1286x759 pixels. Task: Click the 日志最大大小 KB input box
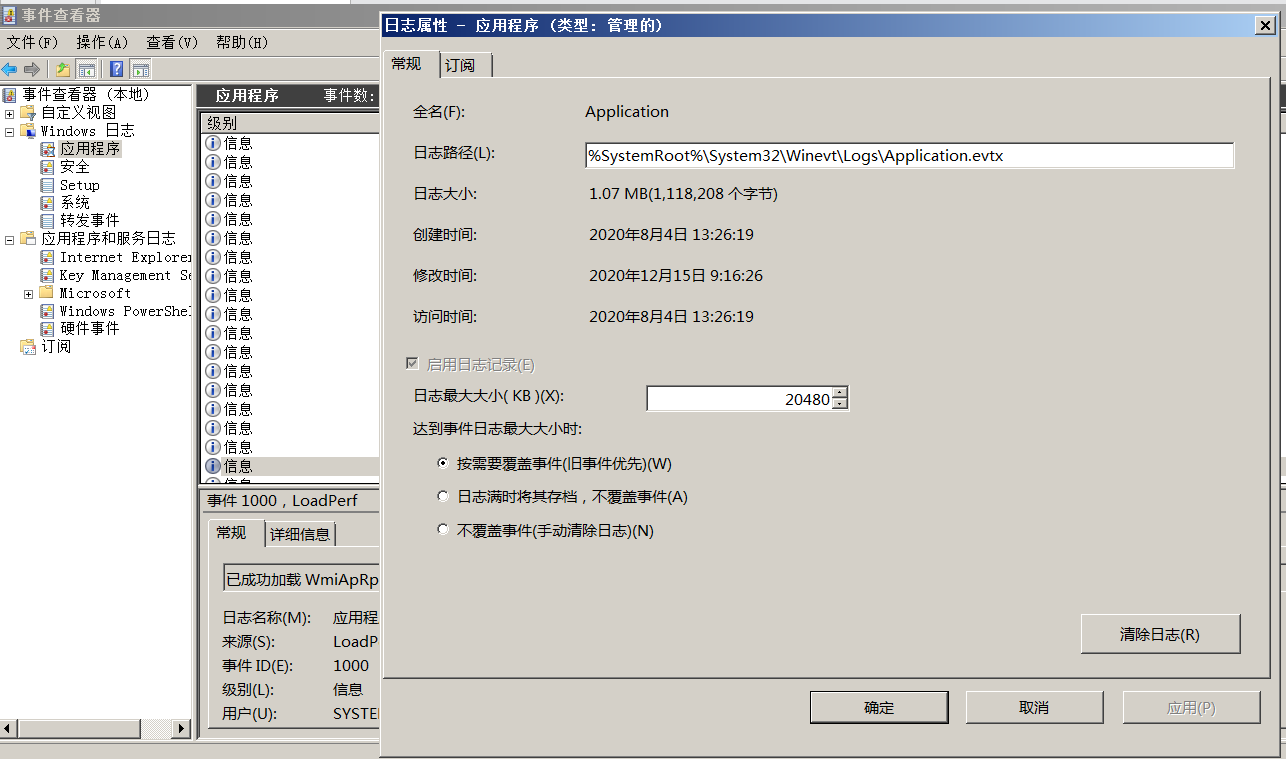739,399
